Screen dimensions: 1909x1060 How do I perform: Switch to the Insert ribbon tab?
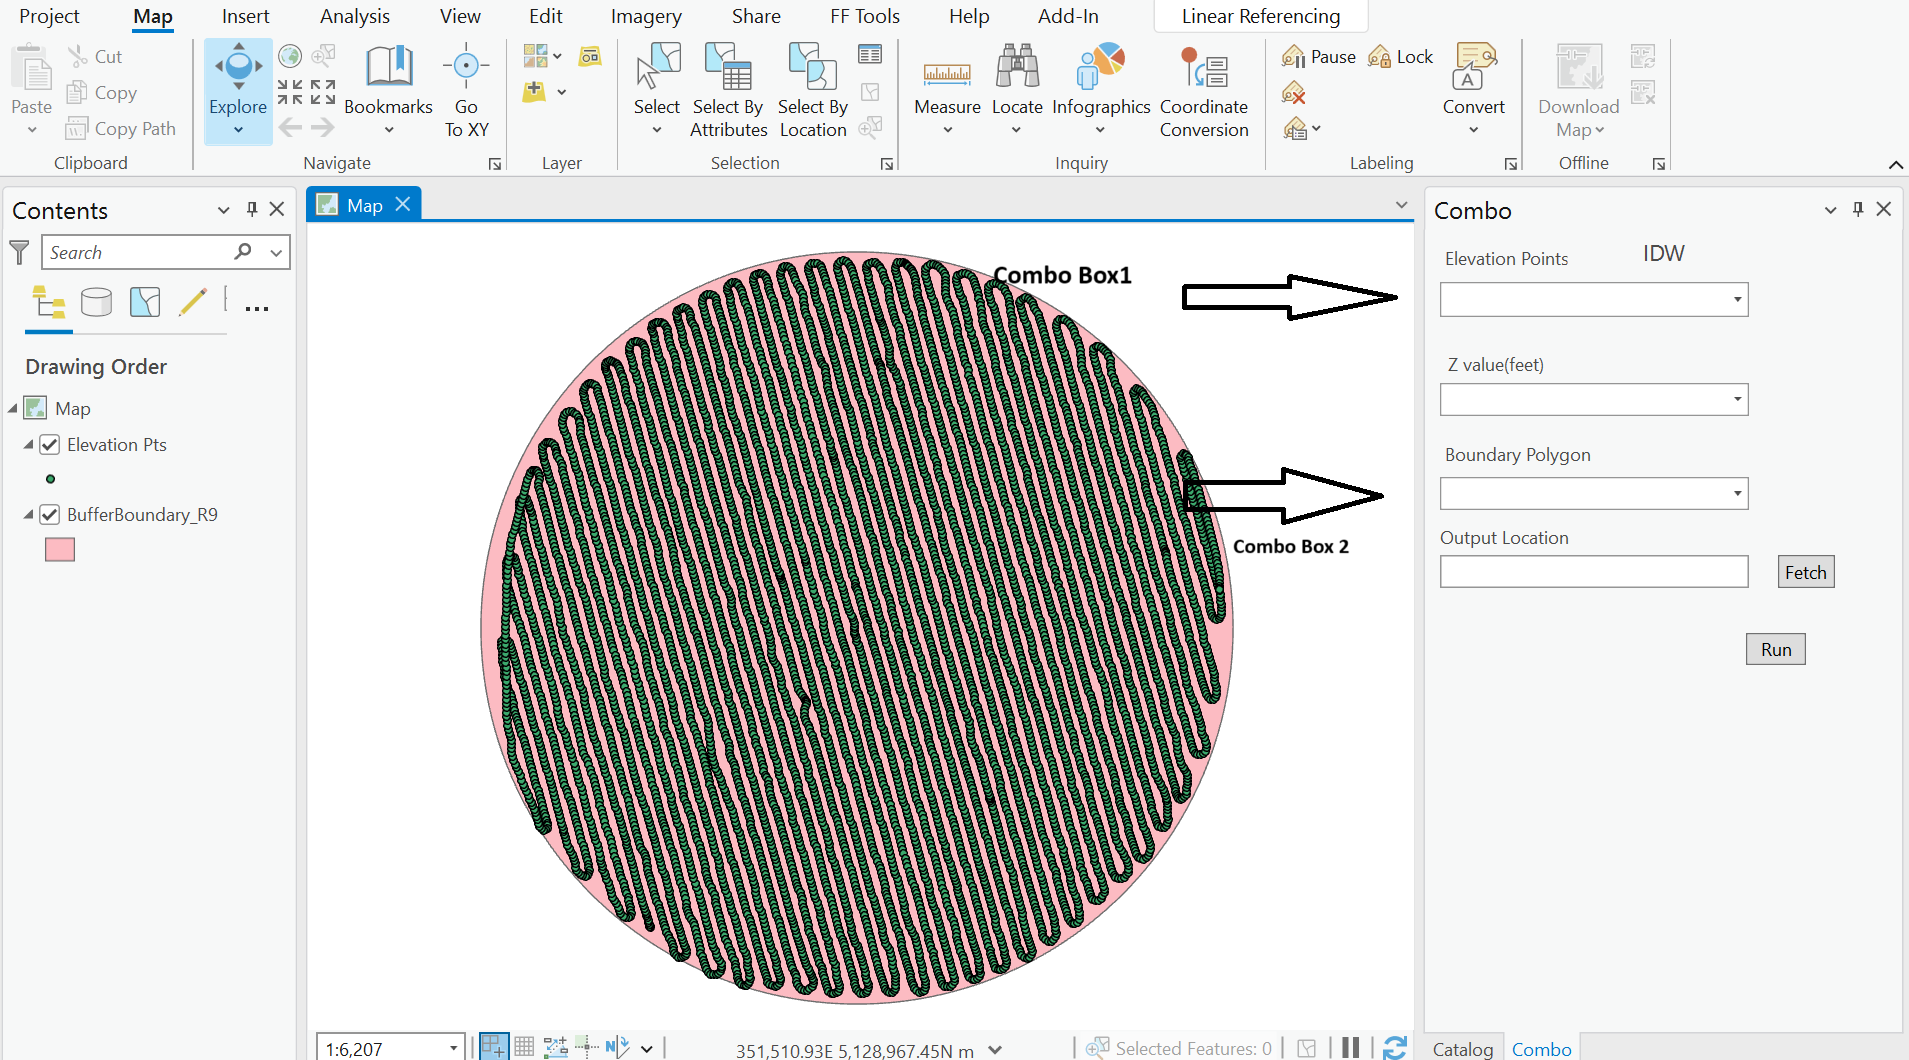(x=245, y=16)
